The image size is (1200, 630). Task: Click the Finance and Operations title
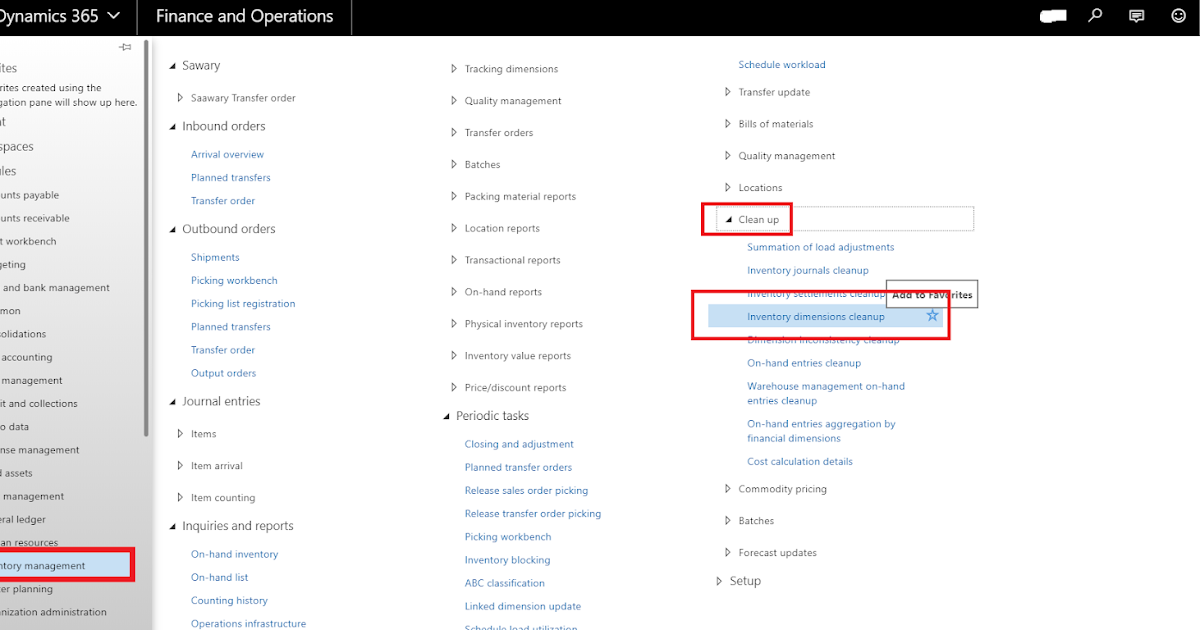click(x=243, y=16)
